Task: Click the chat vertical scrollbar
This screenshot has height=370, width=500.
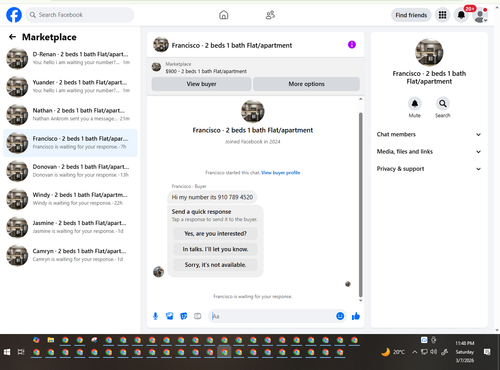Action: click(360, 205)
